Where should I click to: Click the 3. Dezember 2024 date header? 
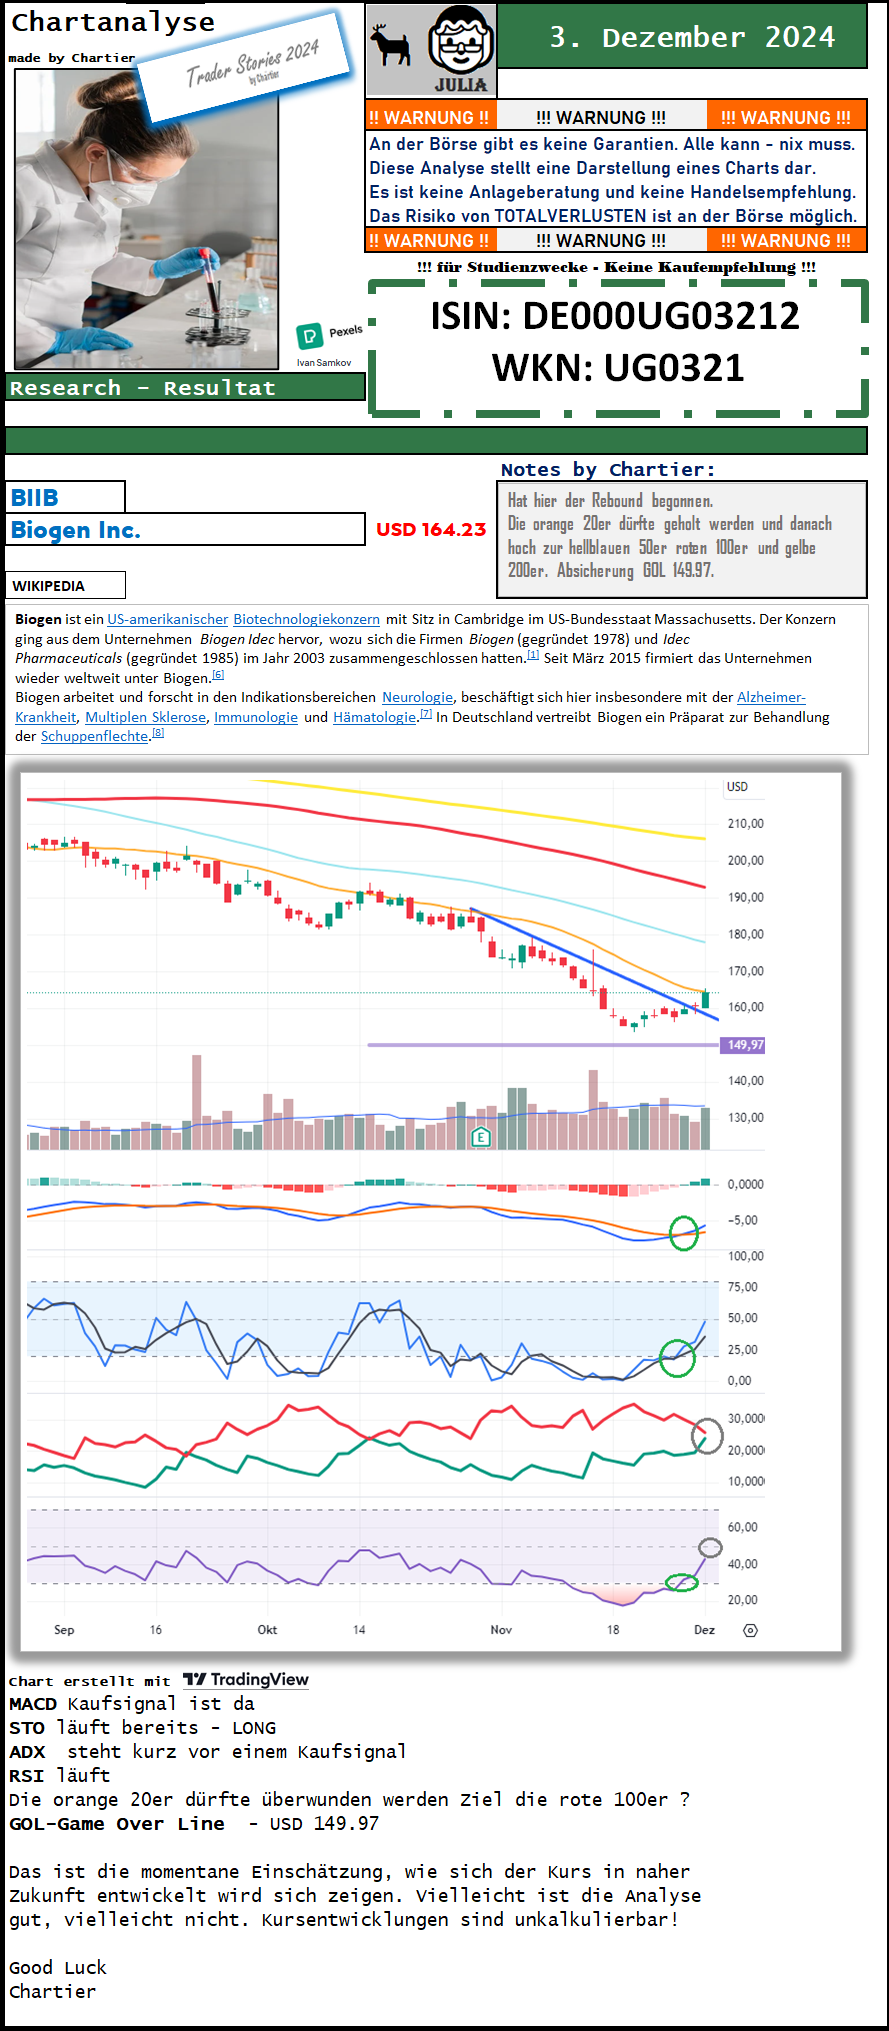[692, 37]
